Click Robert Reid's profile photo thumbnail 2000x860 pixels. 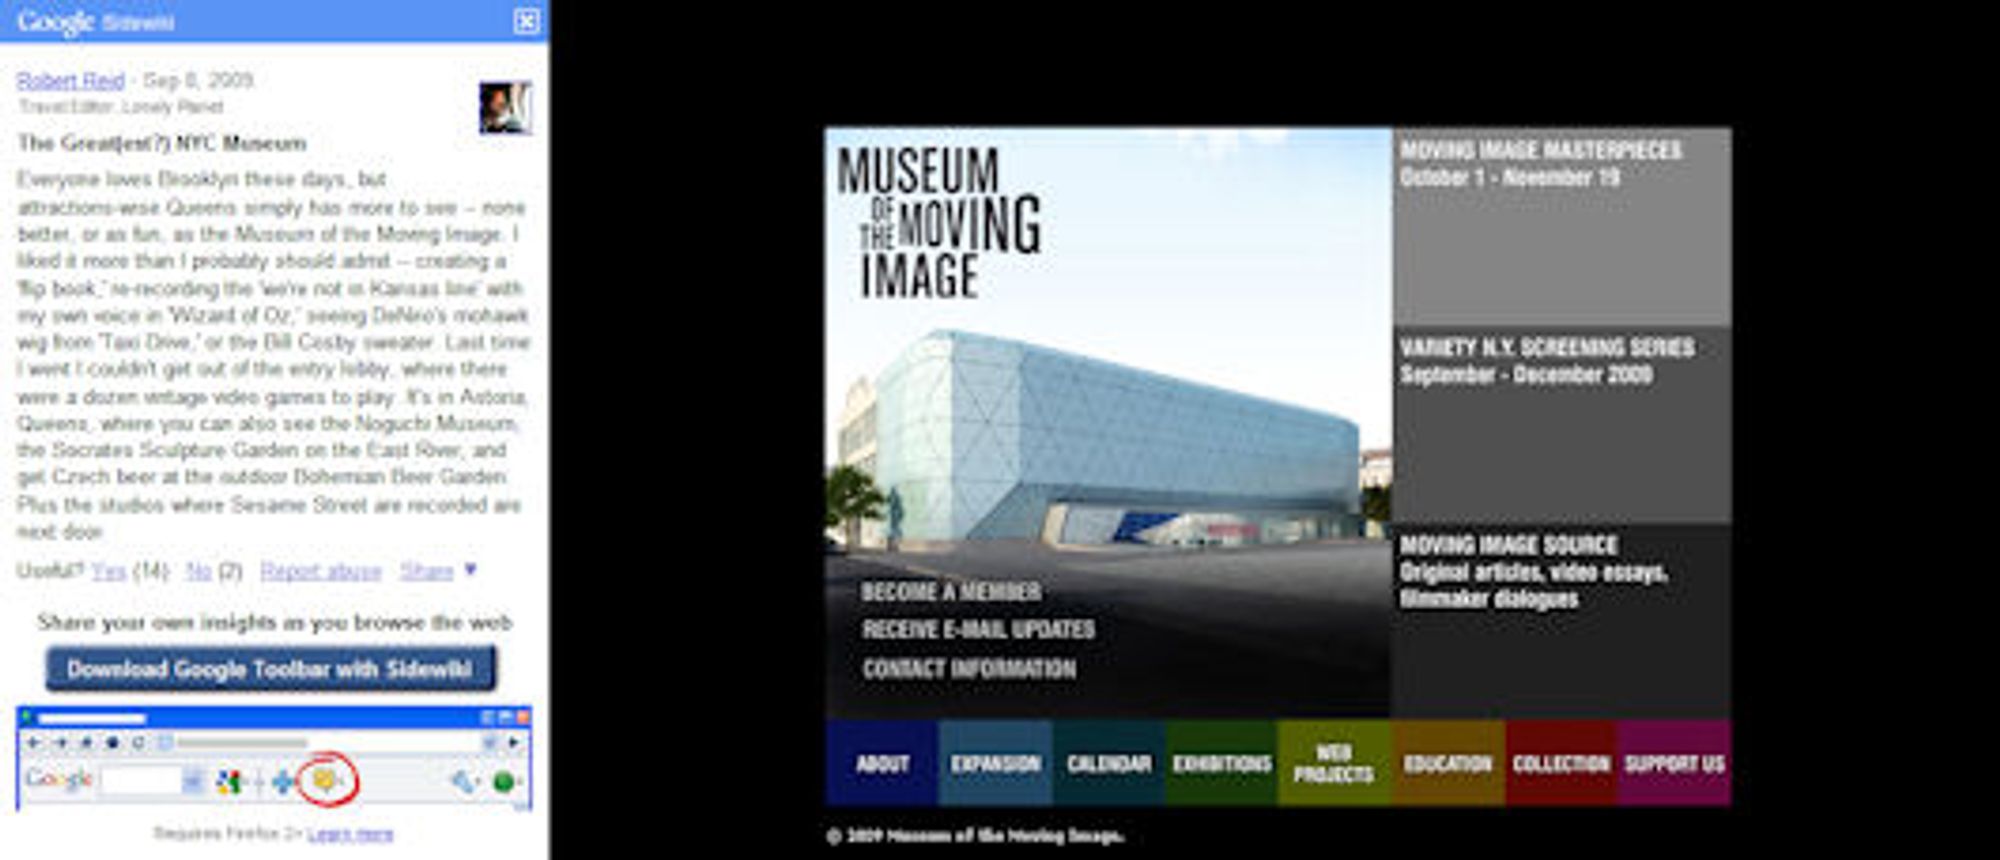coord(505,108)
